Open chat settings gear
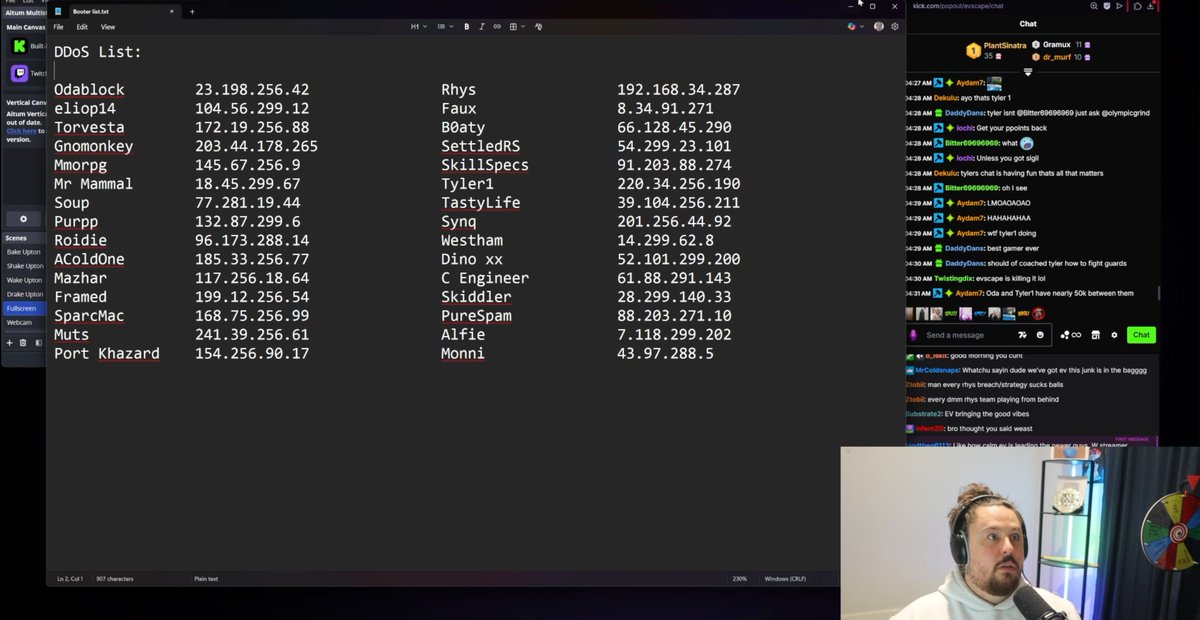Screen dimensions: 1200x620 (1114, 335)
